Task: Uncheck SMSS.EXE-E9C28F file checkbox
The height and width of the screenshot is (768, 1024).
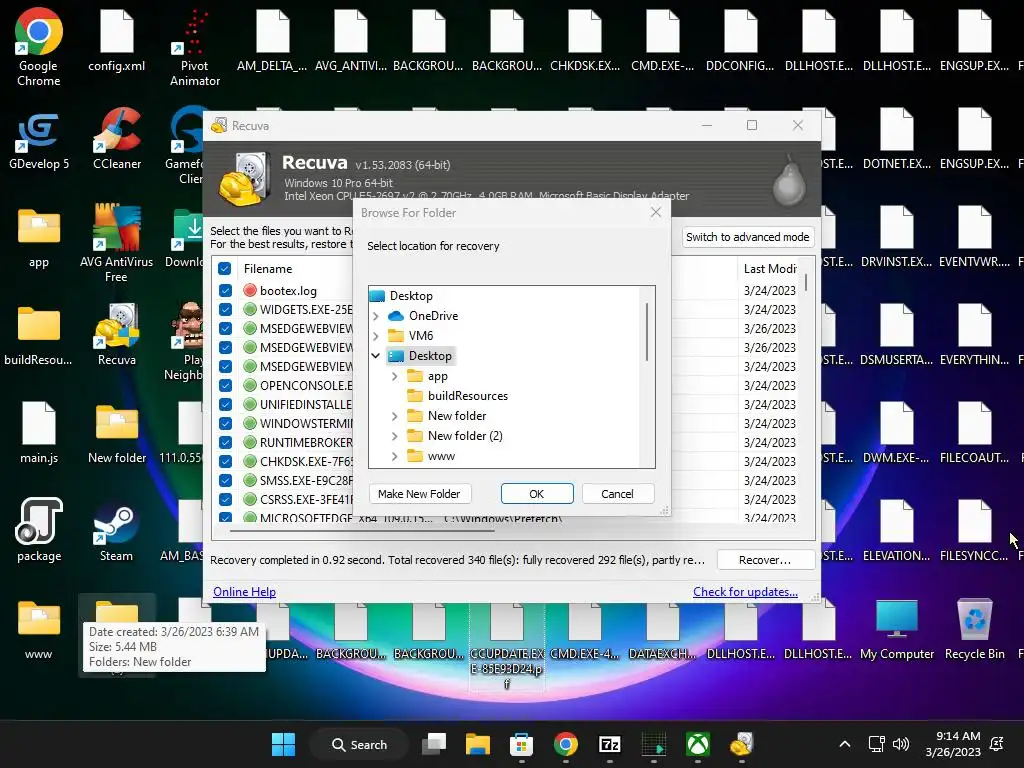Action: pyautogui.click(x=225, y=480)
